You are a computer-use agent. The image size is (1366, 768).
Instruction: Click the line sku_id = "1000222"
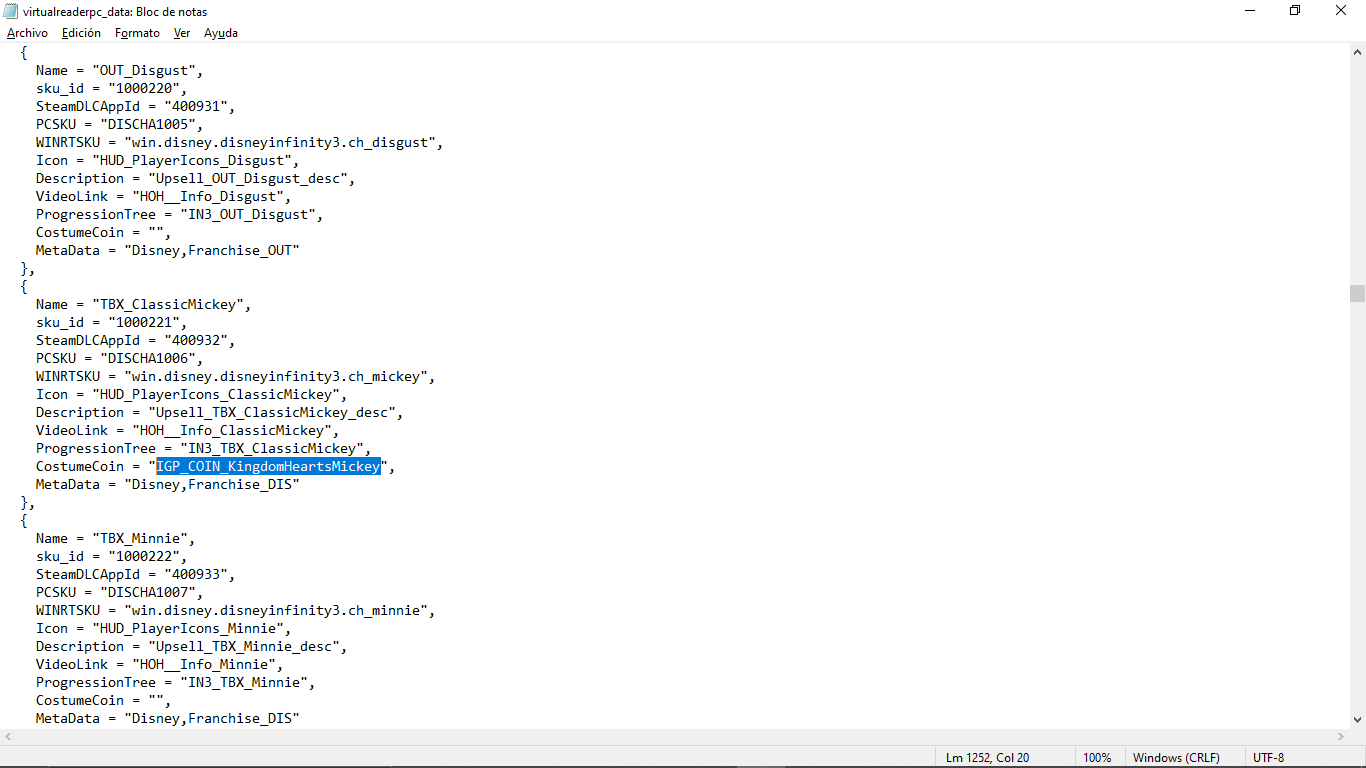pyautogui.click(x=111, y=557)
